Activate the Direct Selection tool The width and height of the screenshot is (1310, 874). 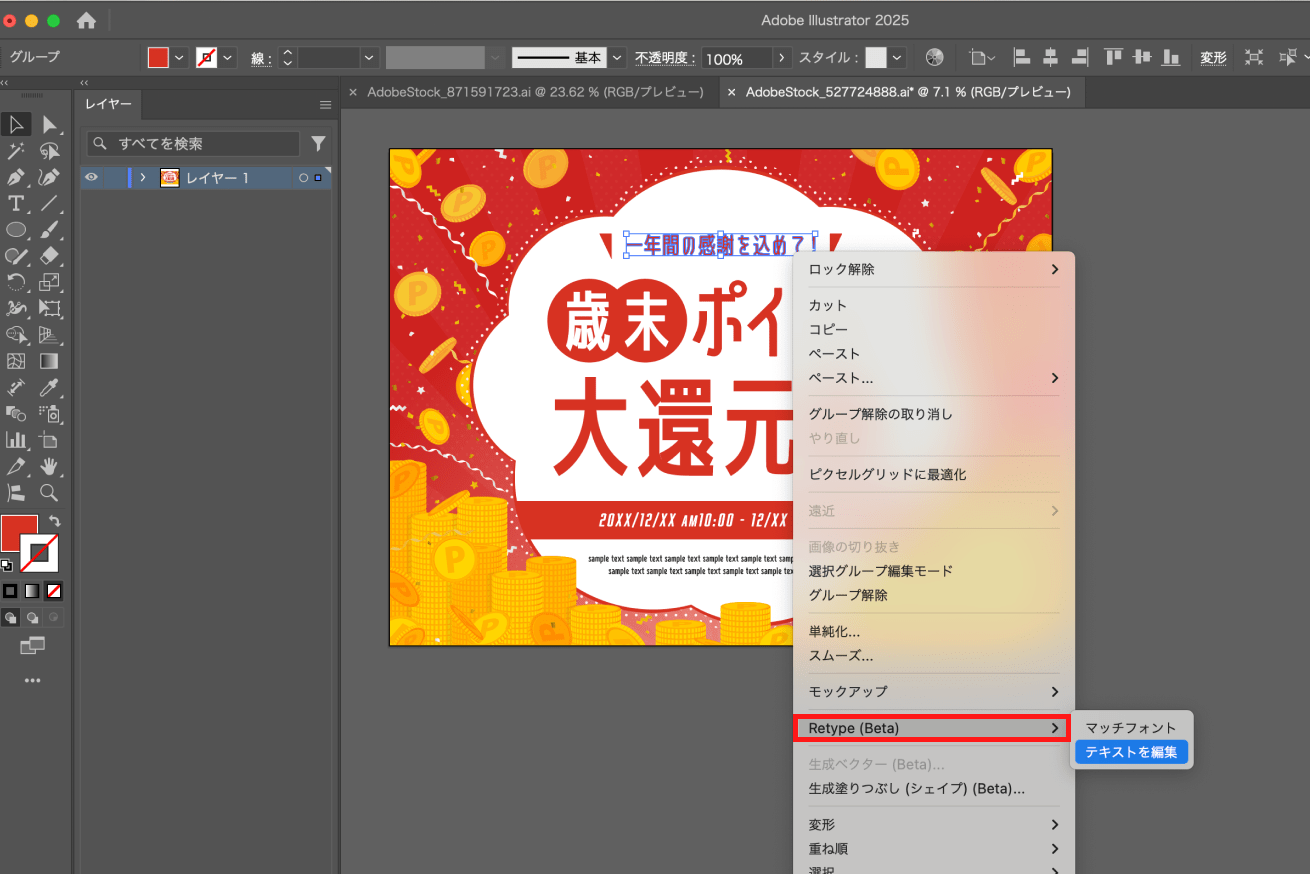[49, 124]
